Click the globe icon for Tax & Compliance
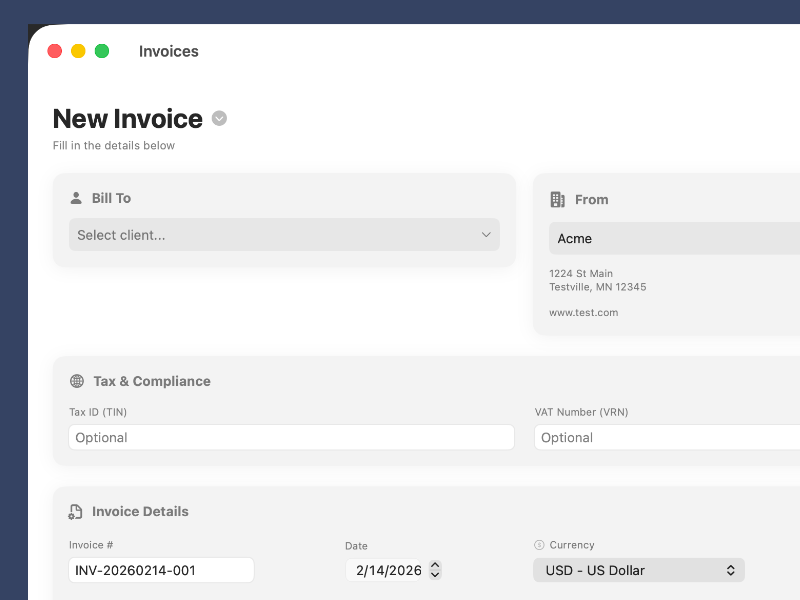800x600 pixels. pyautogui.click(x=77, y=381)
